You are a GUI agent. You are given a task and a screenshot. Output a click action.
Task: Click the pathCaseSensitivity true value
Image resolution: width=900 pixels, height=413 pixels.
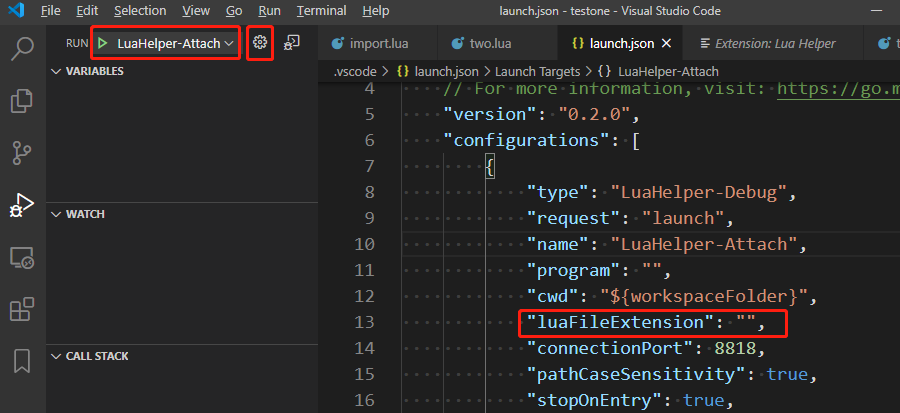point(786,374)
